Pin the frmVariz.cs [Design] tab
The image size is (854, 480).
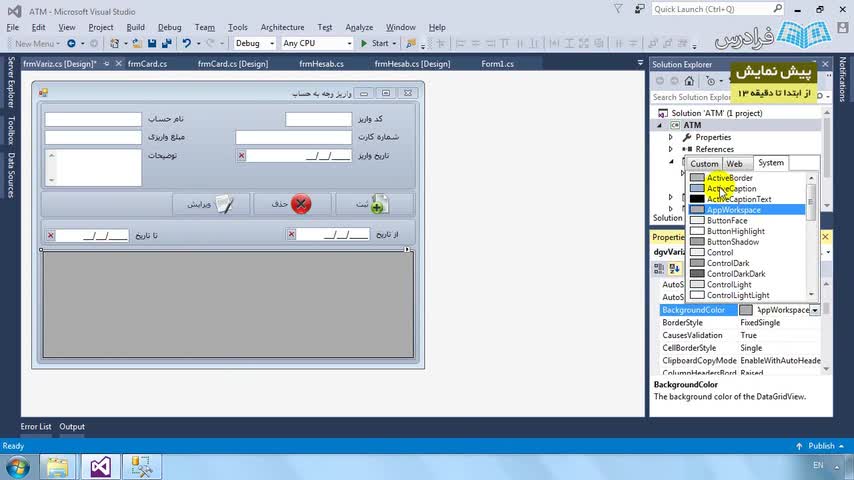click(106, 64)
